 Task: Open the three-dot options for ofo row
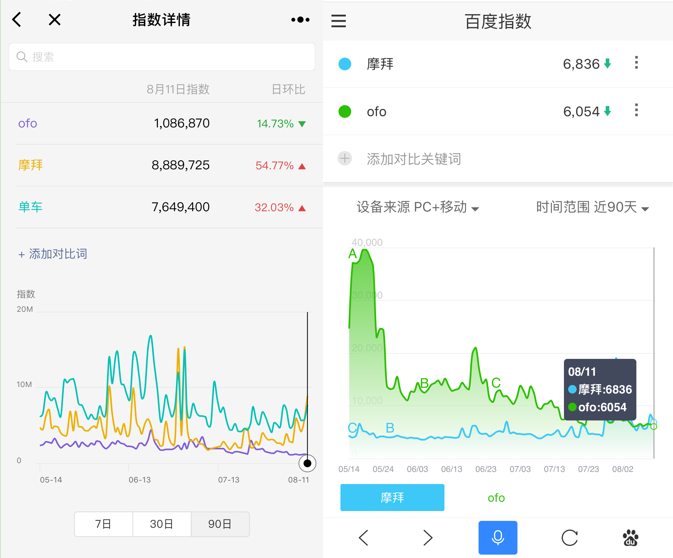click(637, 110)
